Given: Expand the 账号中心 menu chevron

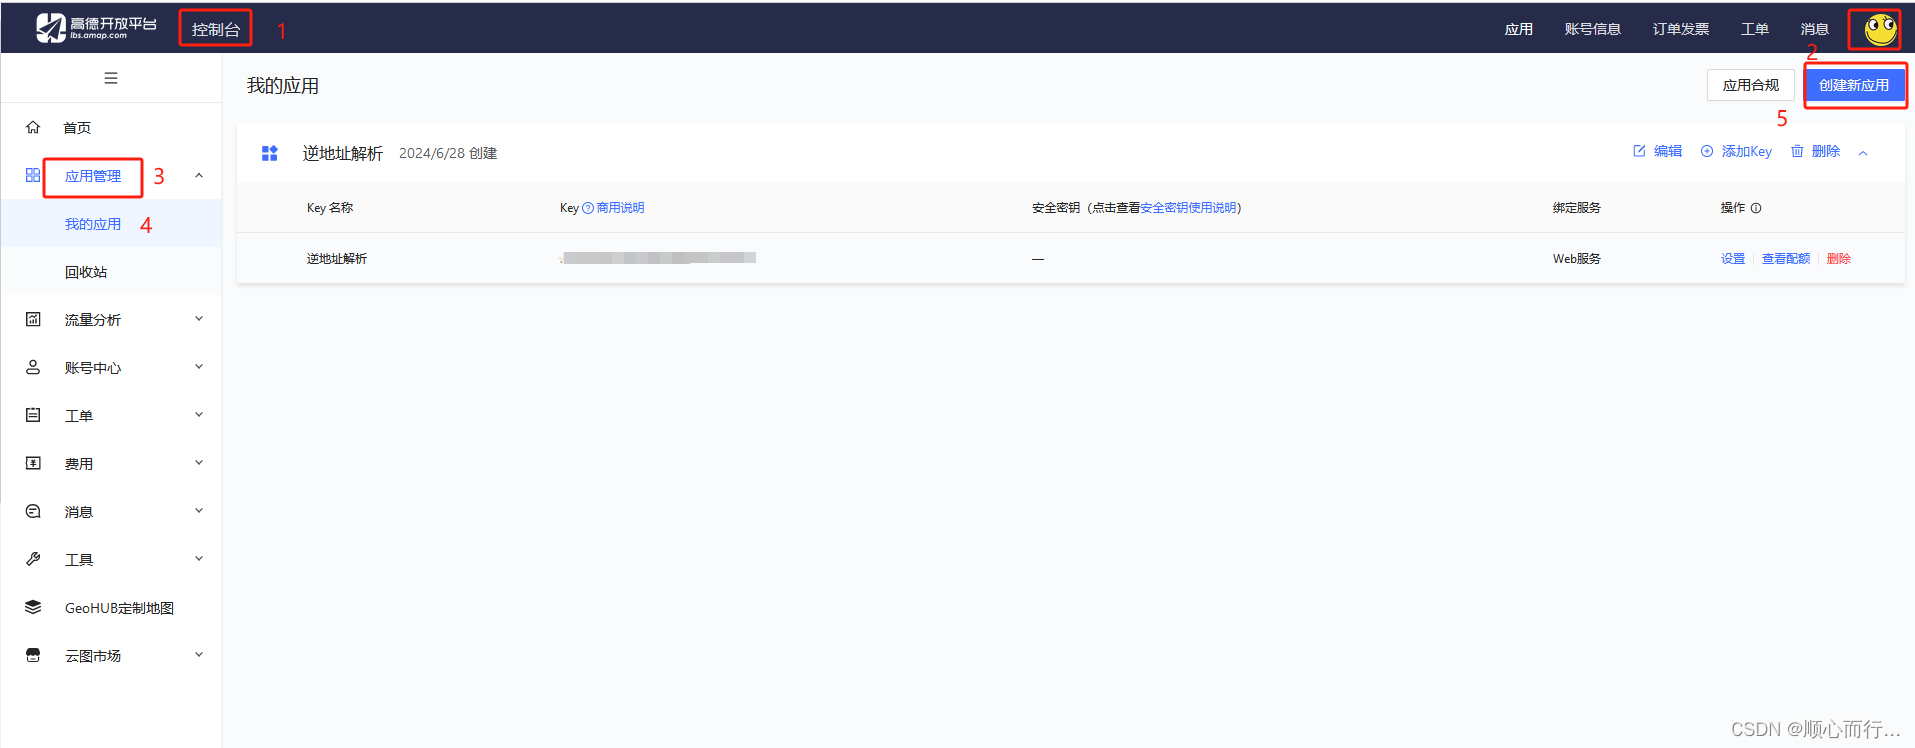Looking at the screenshot, I should point(199,367).
